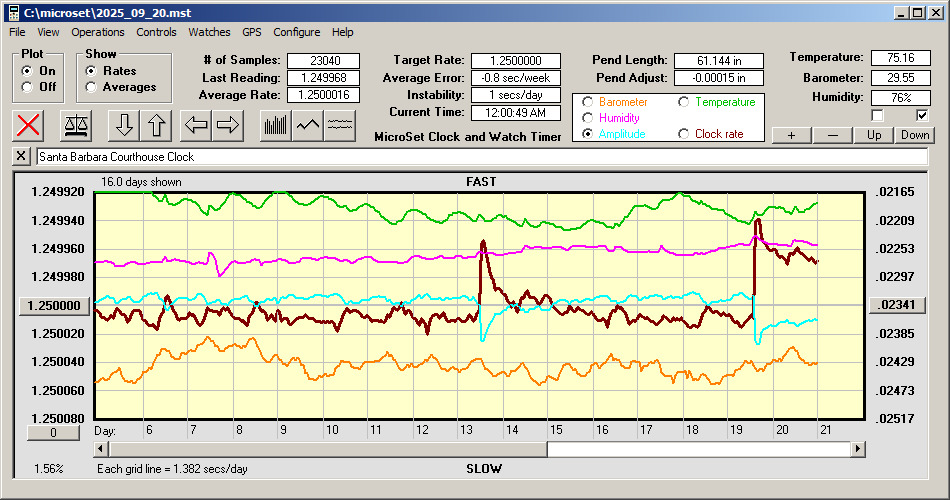Viewport: 950px width, 500px height.
Task: Select the zigzag line graph icon
Action: click(308, 125)
